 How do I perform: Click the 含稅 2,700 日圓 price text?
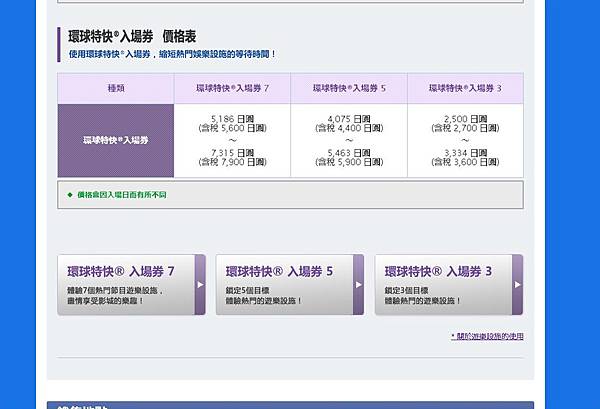(465, 128)
